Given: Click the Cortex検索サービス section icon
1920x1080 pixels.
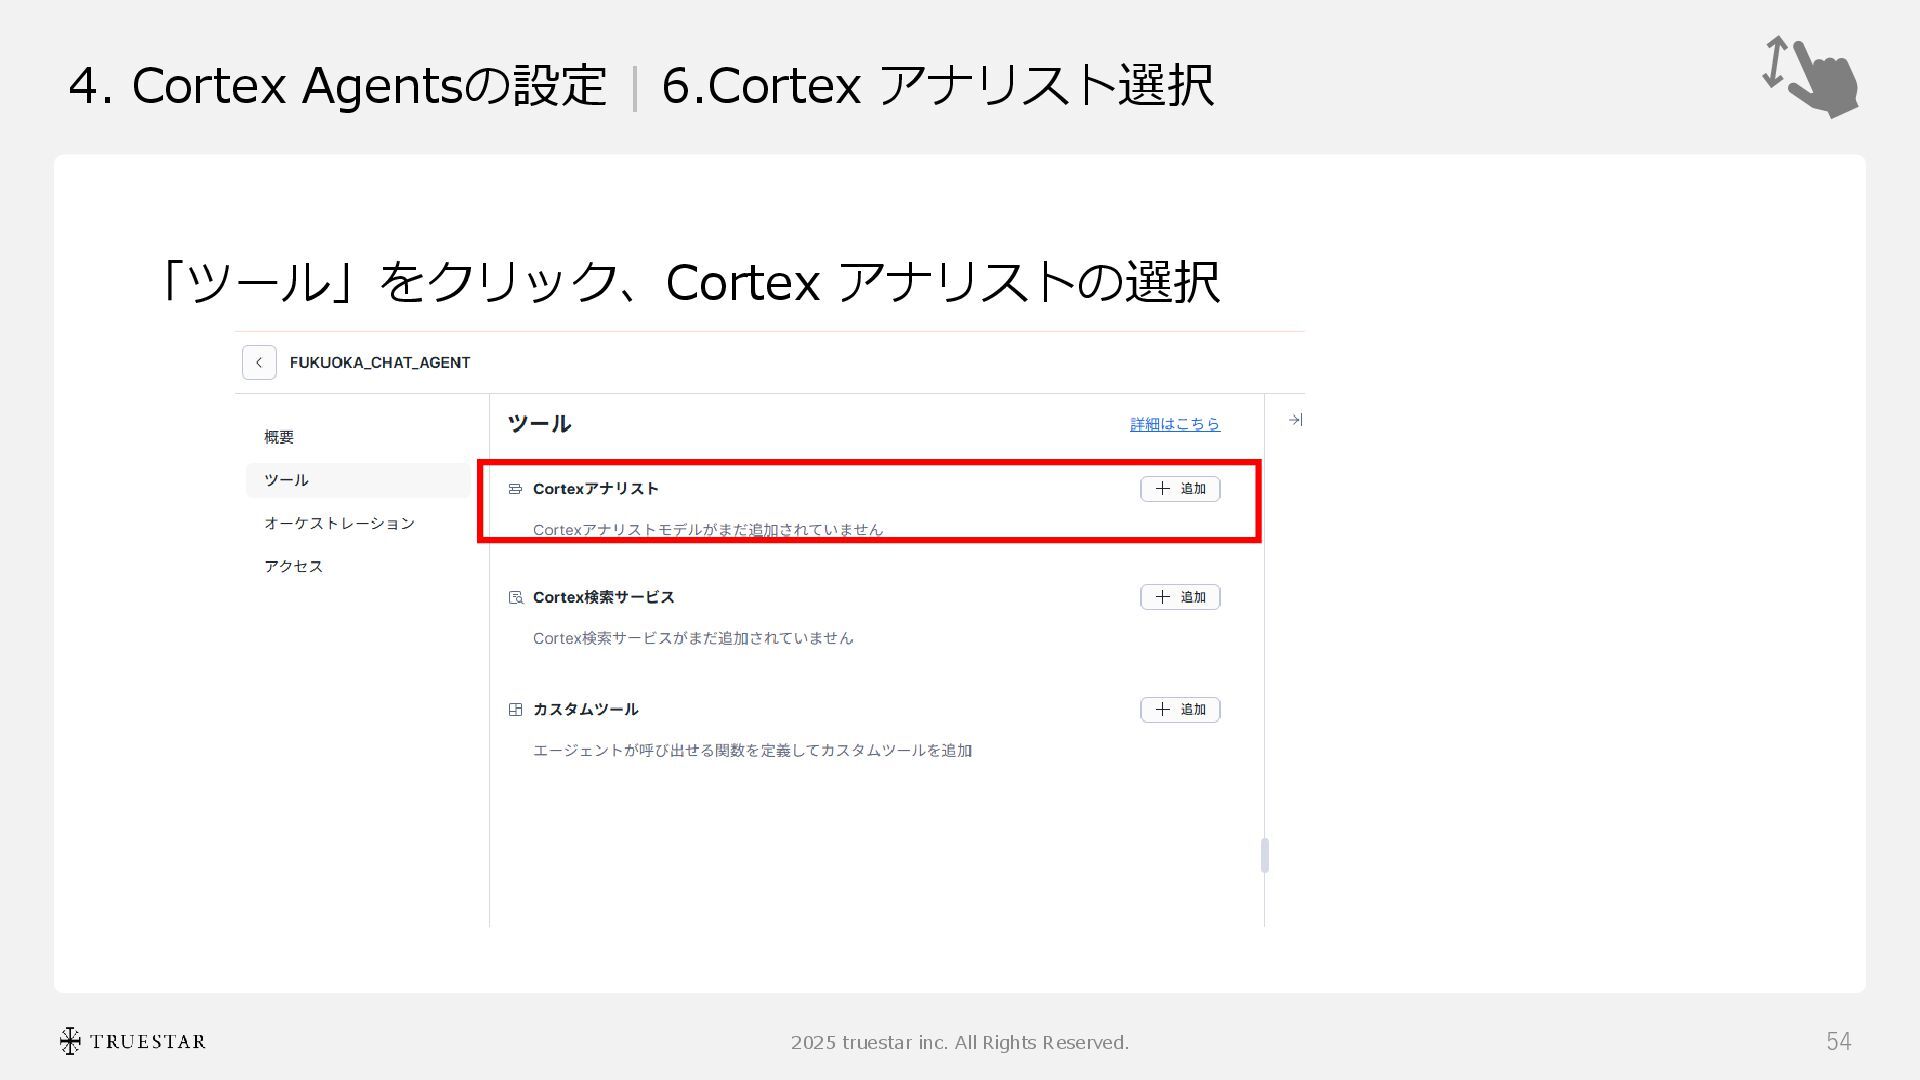Looking at the screenshot, I should pyautogui.click(x=515, y=598).
